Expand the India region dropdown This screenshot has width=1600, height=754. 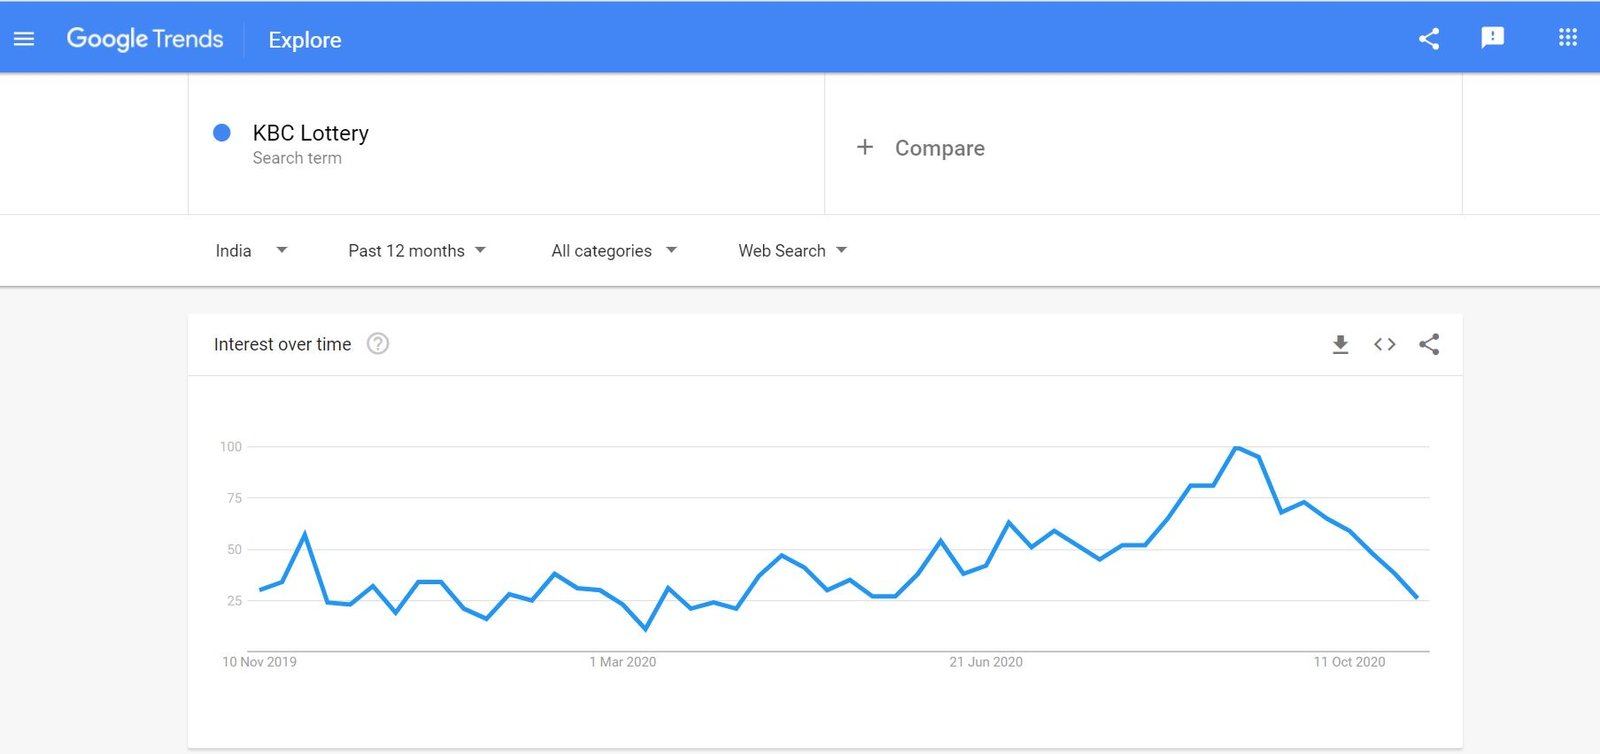251,251
